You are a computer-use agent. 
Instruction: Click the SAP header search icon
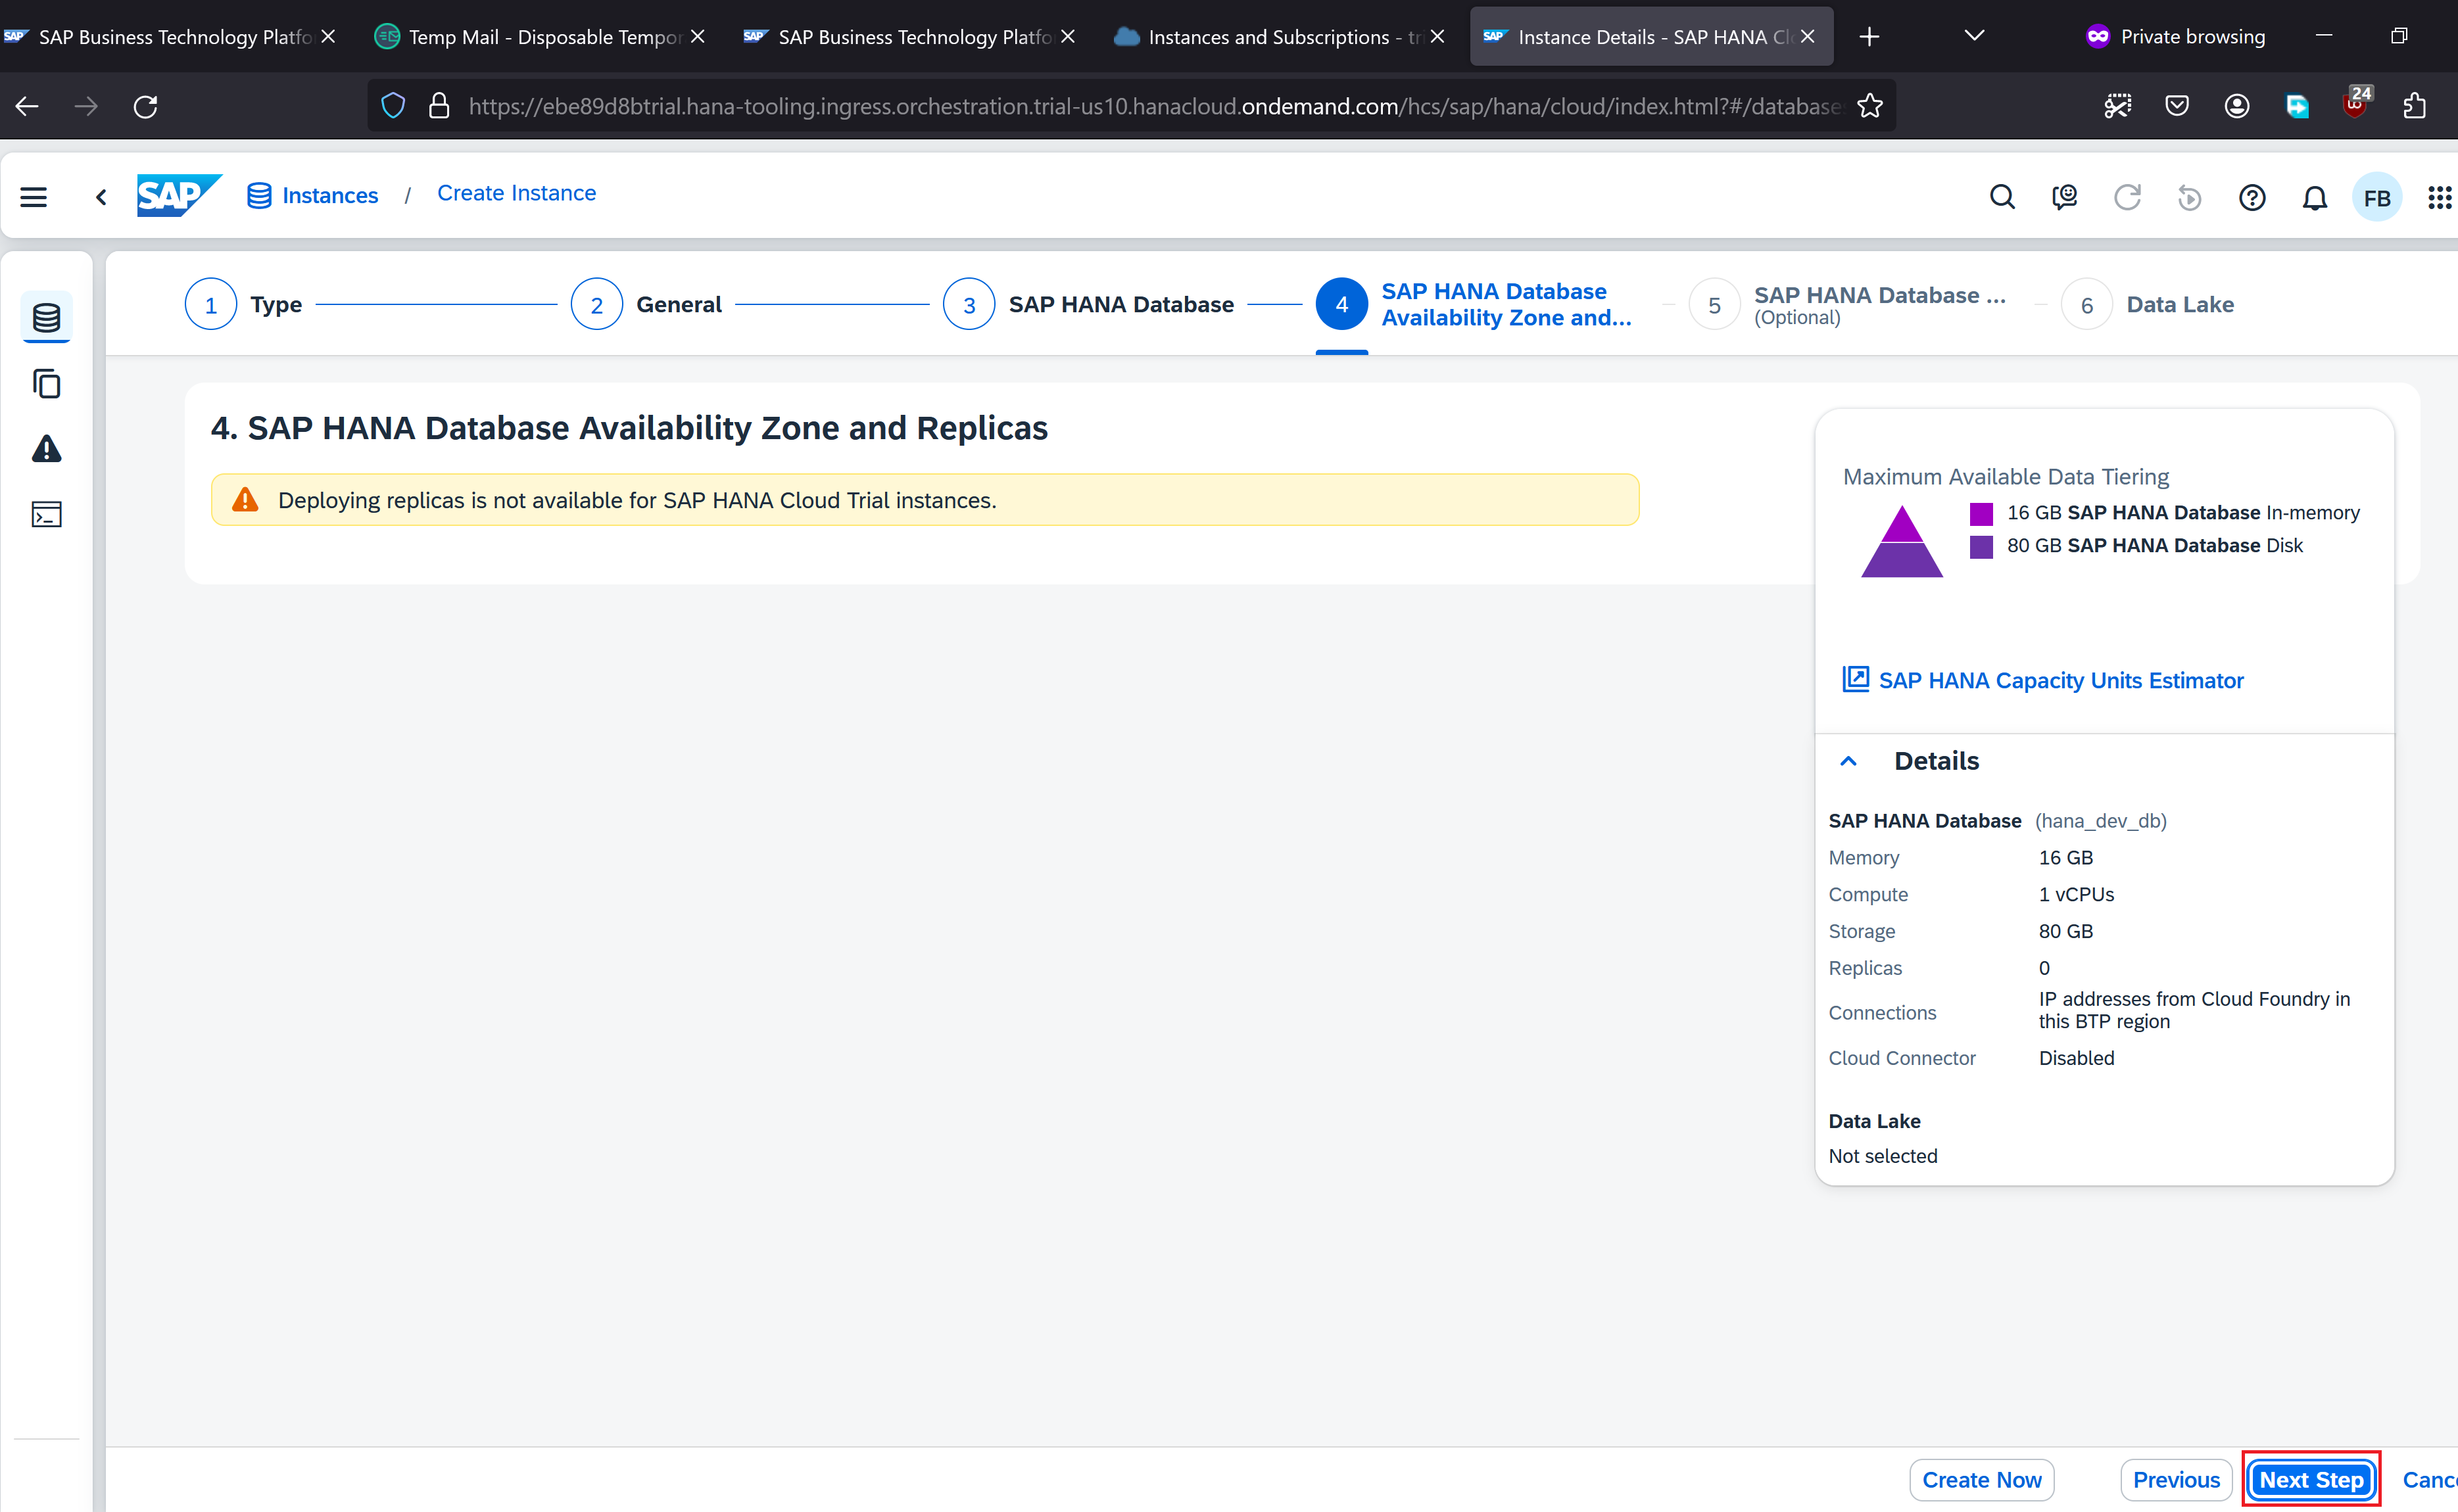point(2001,197)
